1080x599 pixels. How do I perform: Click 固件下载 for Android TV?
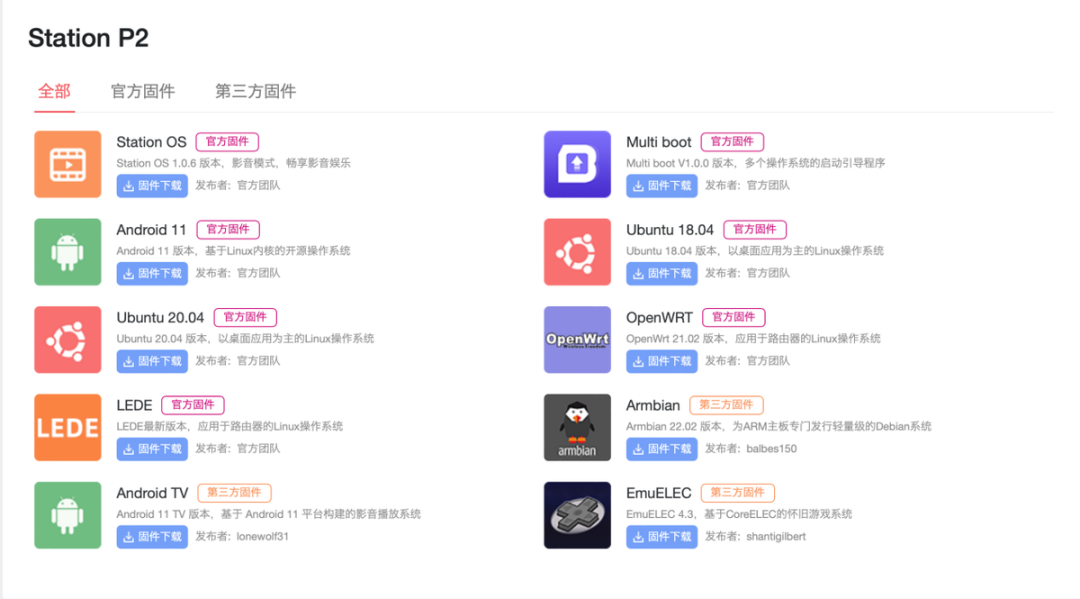click(x=151, y=537)
